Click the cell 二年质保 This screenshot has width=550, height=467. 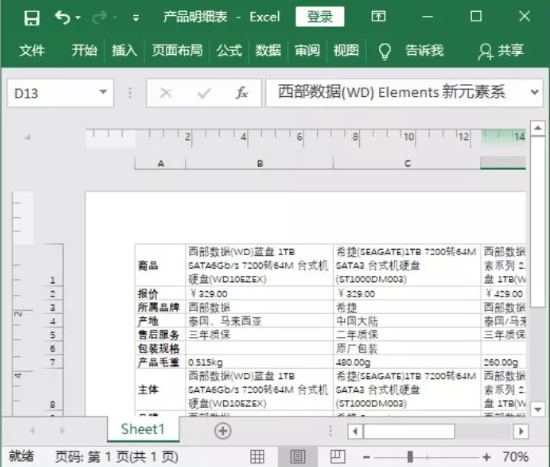point(407,335)
